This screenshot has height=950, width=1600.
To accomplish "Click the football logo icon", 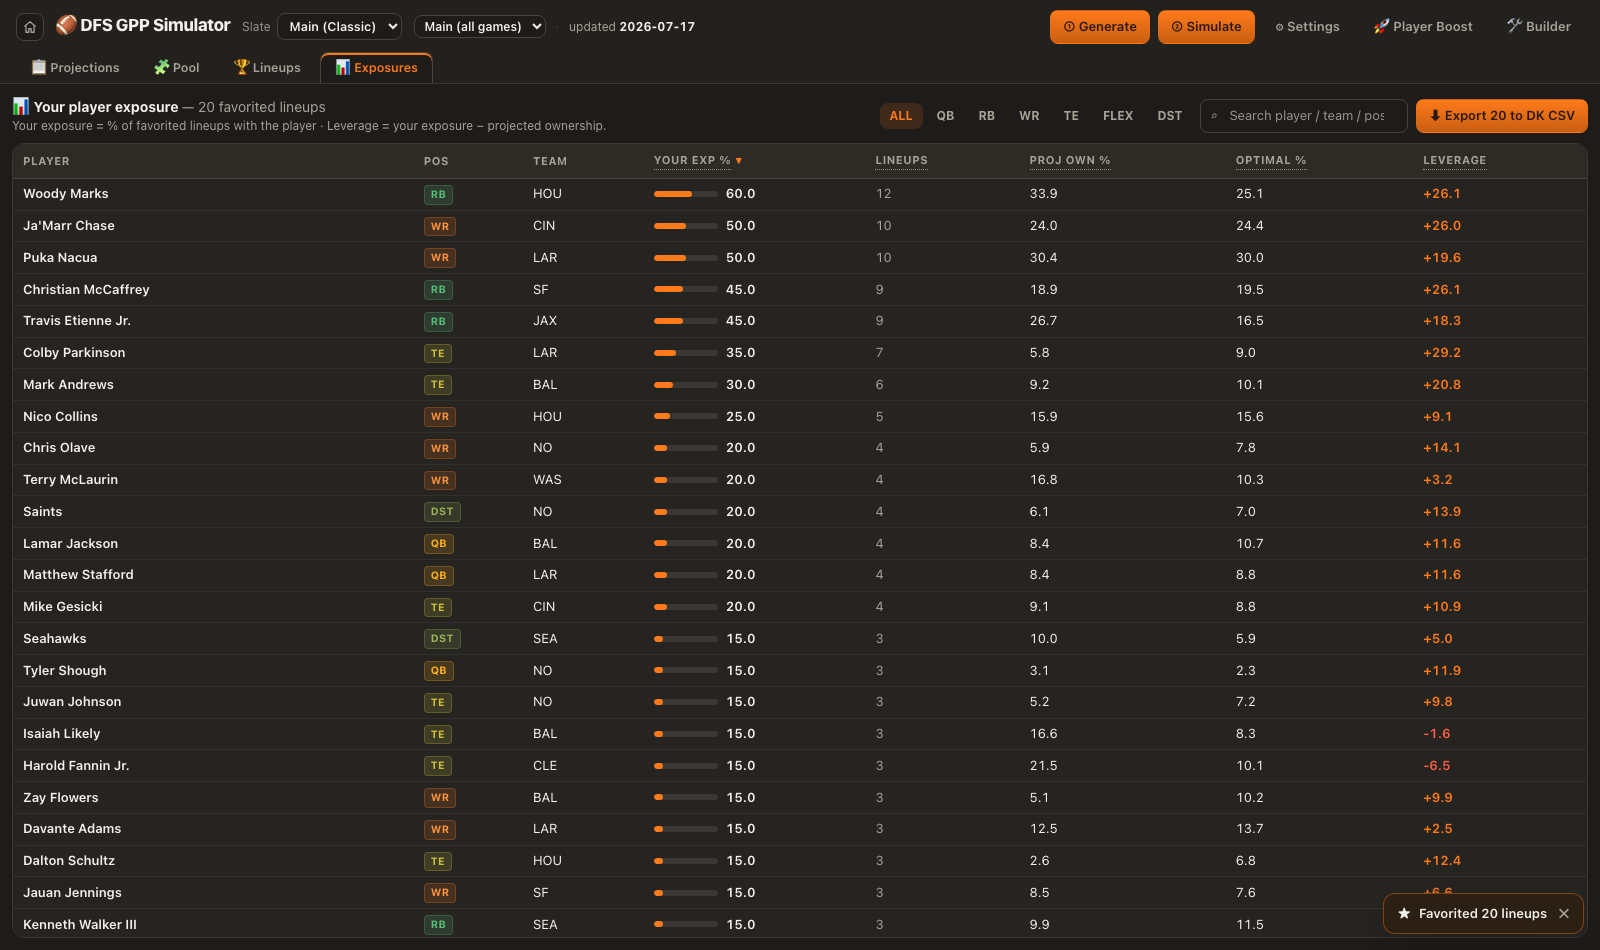I will (x=66, y=25).
